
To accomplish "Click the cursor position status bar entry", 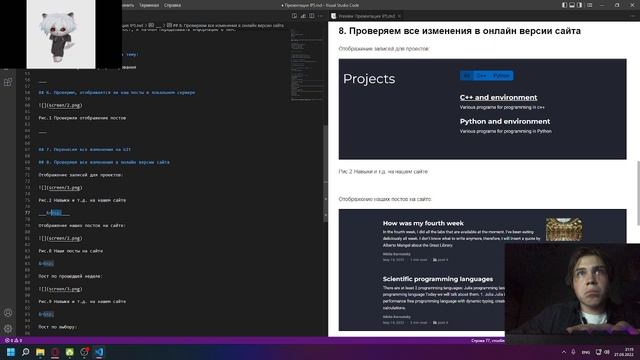I will click(487, 340).
